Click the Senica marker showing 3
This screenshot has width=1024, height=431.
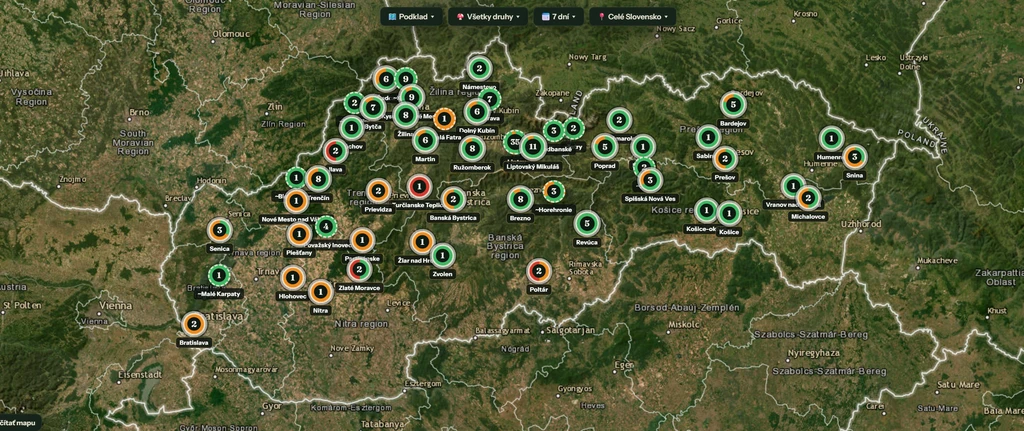point(219,230)
